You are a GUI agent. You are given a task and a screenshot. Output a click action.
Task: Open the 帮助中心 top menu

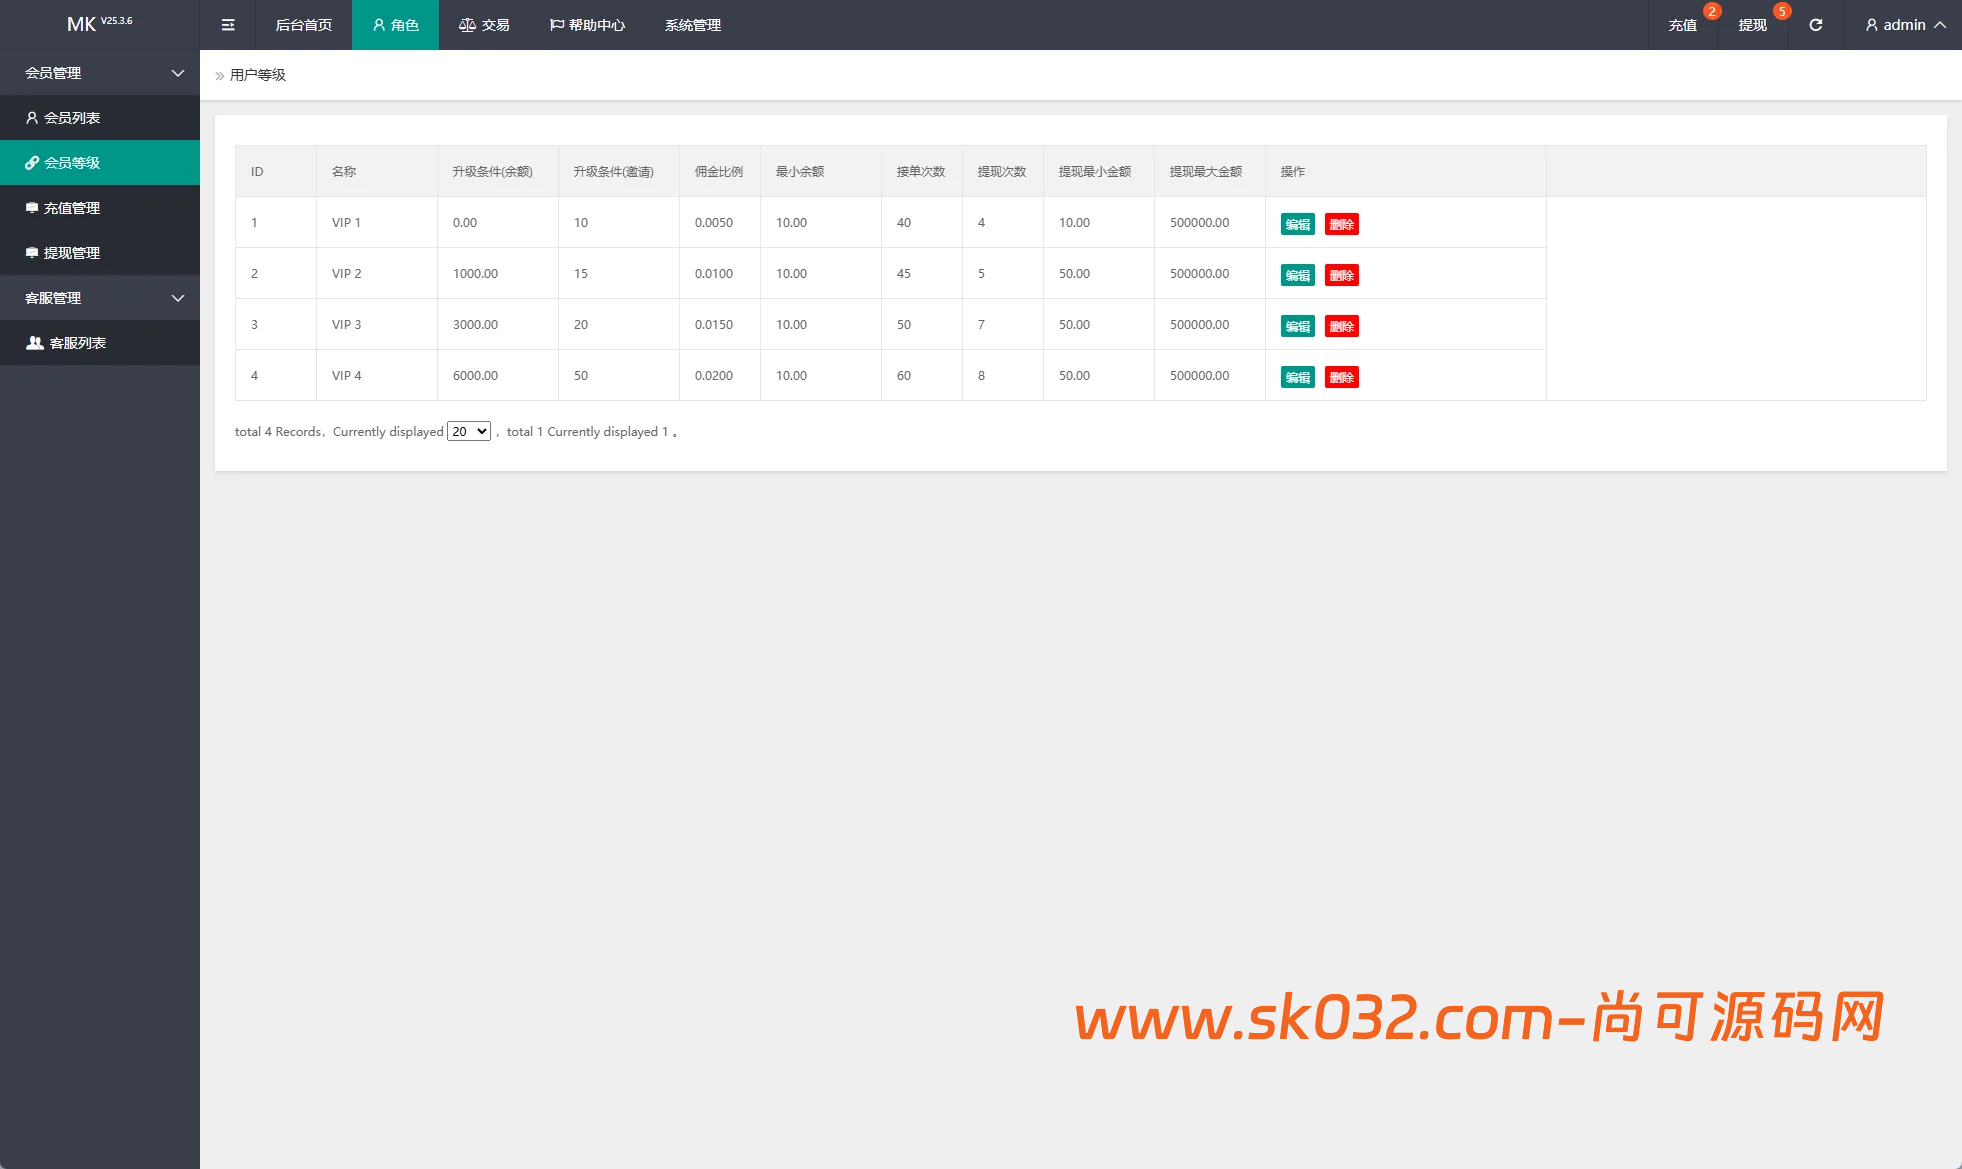tap(587, 25)
